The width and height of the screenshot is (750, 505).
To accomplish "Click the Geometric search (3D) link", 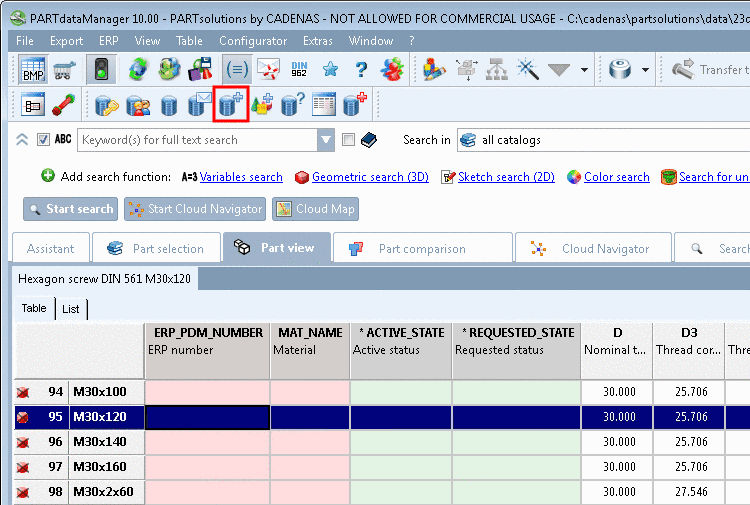I will [370, 177].
